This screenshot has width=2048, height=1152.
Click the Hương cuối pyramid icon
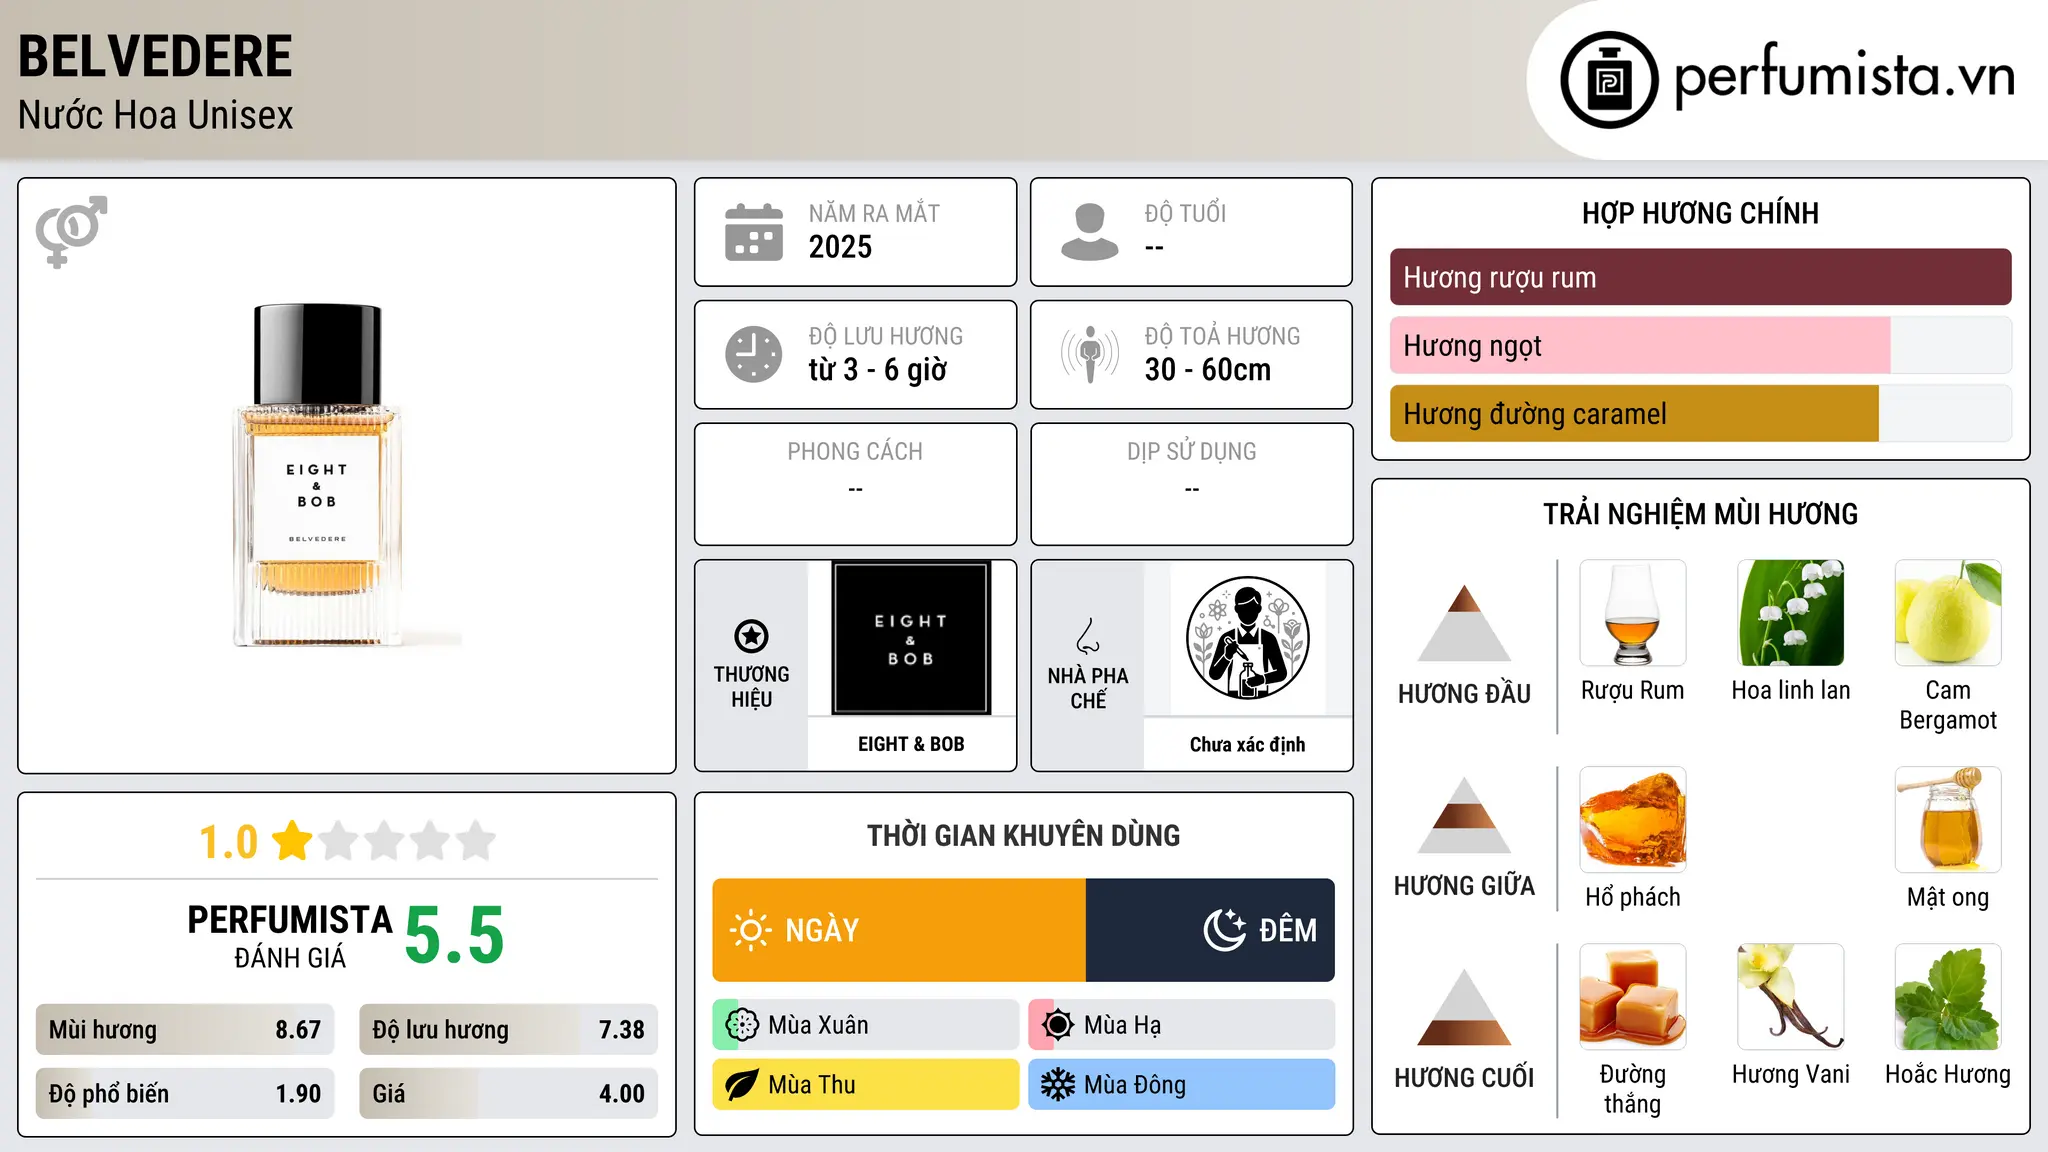1464,1007
